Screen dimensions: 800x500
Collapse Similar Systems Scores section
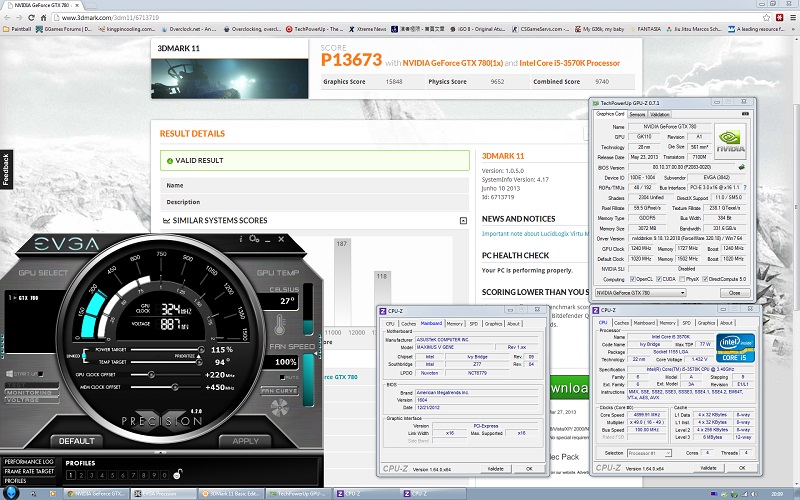coord(463,220)
